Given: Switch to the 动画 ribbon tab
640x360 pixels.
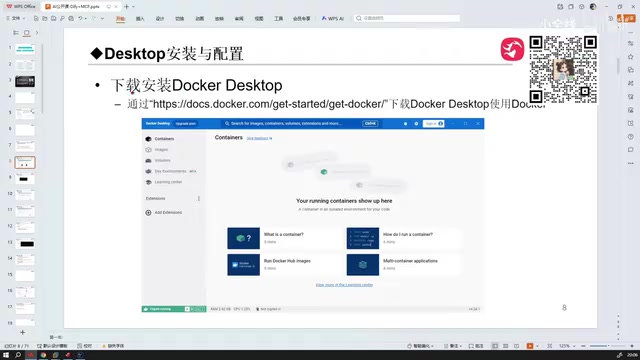Looking at the screenshot, I should click(x=200, y=18).
